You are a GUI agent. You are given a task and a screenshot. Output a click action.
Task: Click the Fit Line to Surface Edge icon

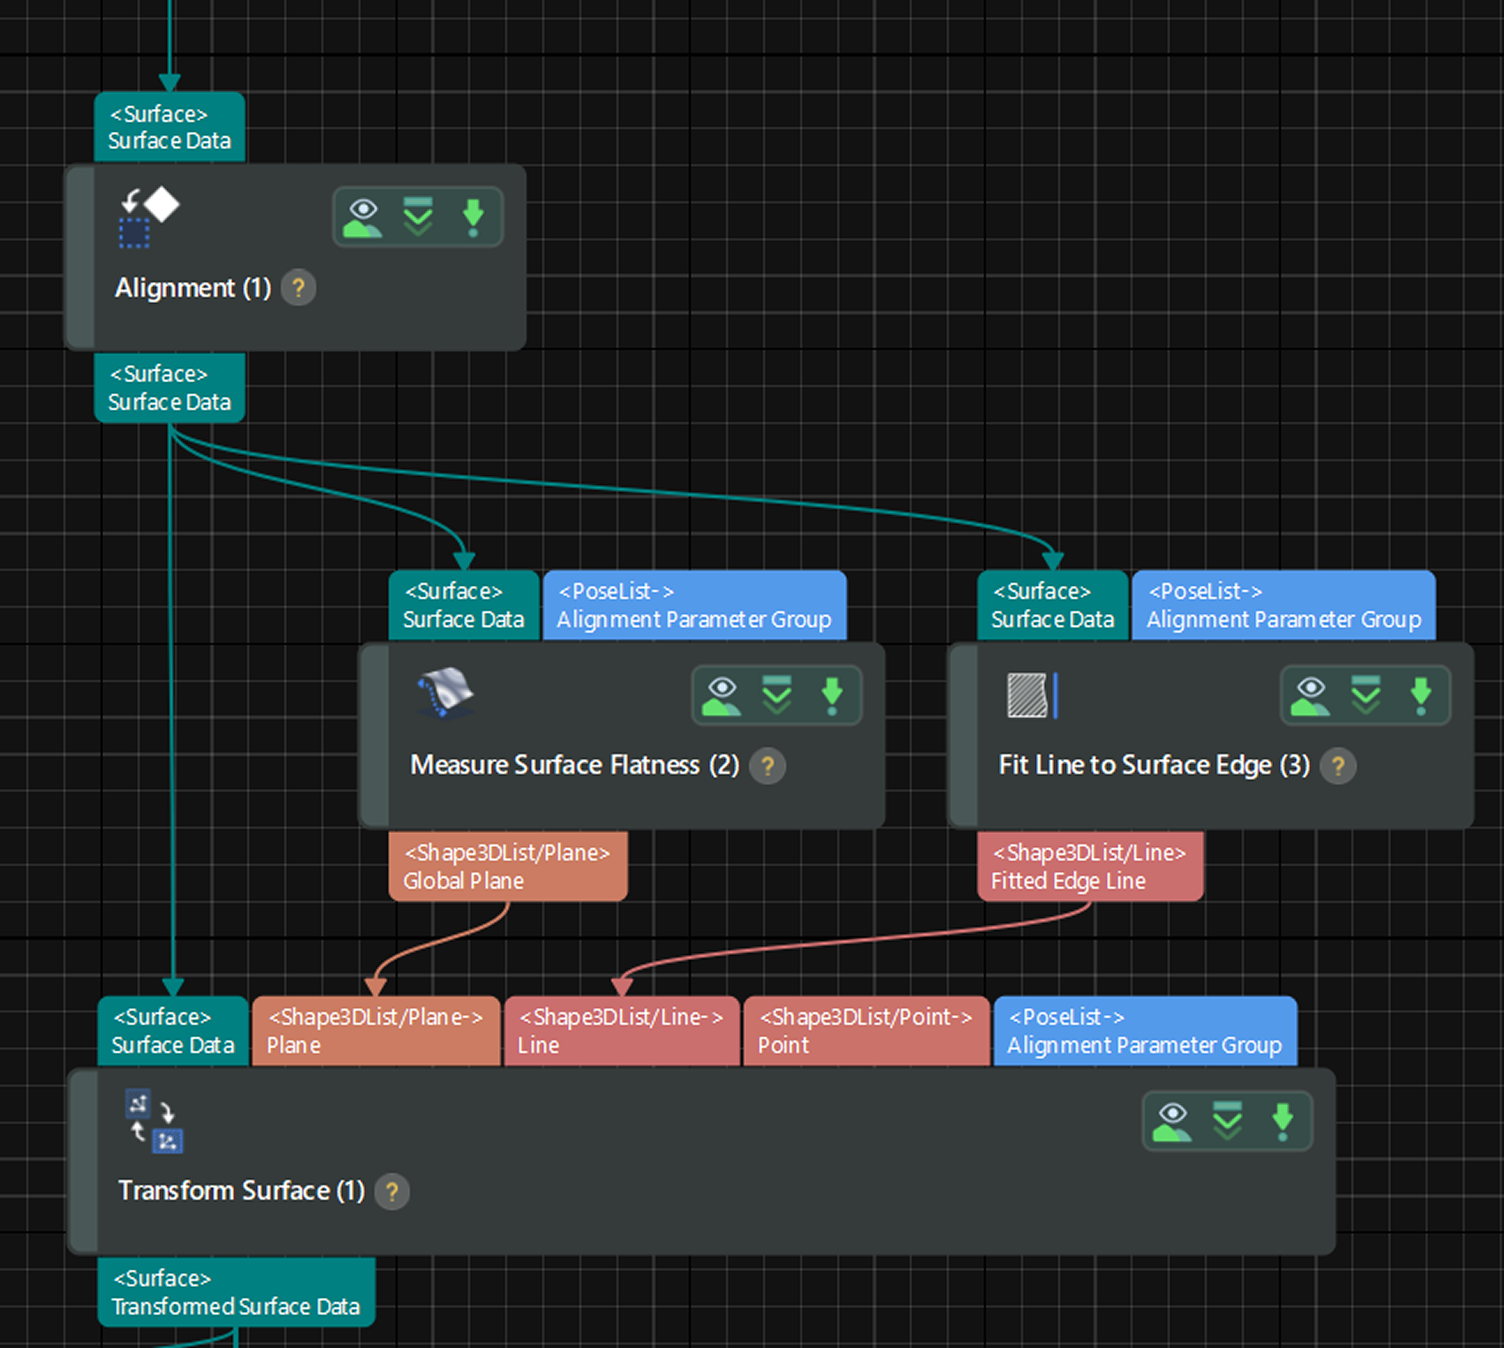pos(1031,695)
